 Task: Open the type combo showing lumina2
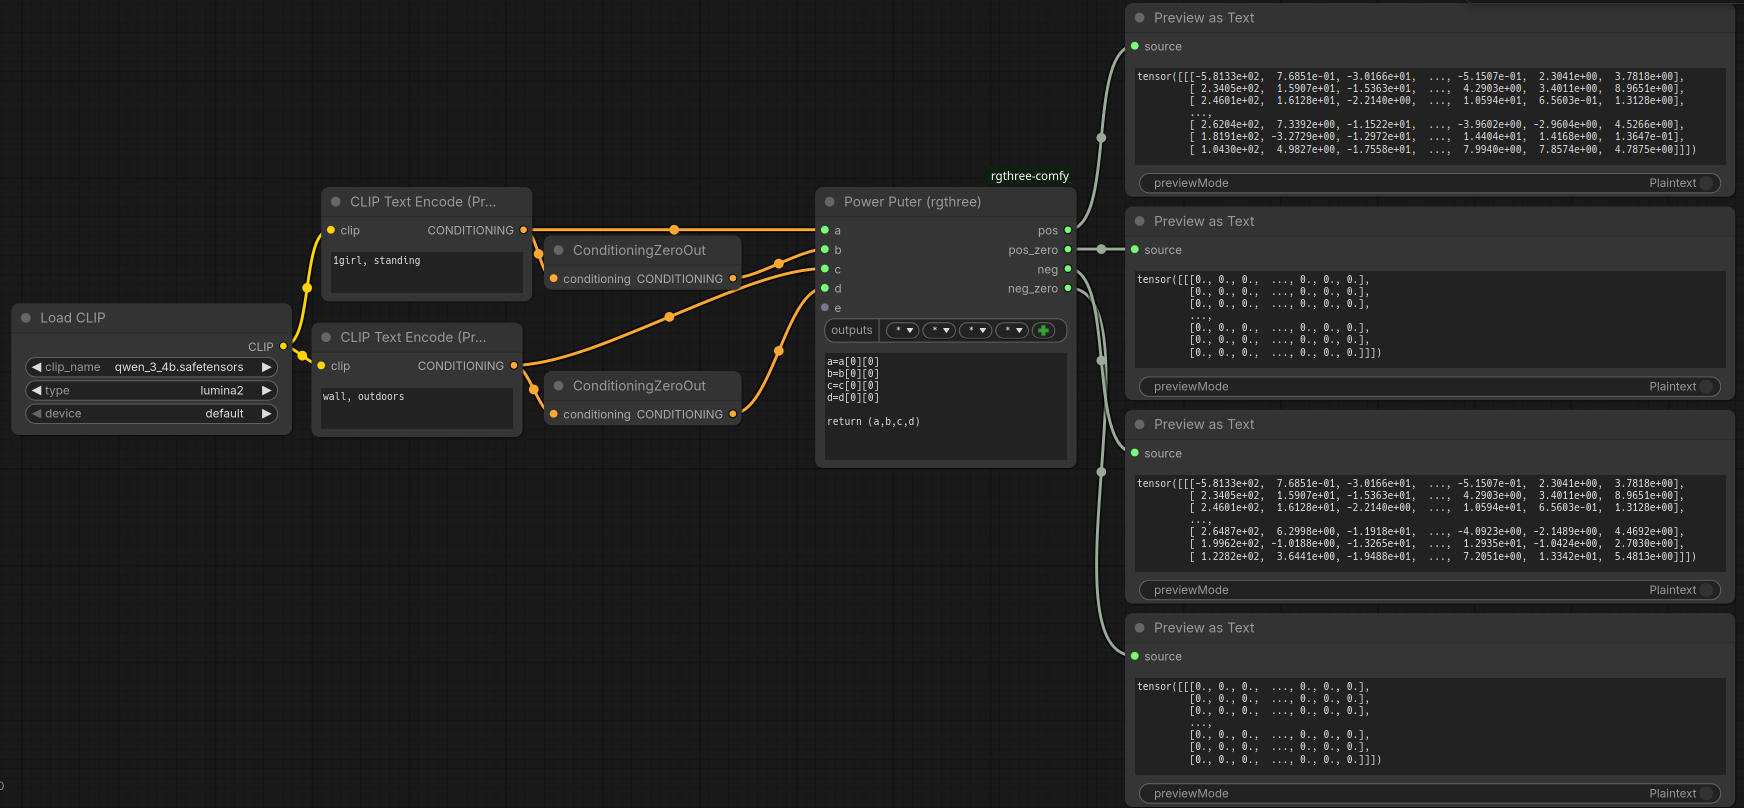click(x=151, y=391)
